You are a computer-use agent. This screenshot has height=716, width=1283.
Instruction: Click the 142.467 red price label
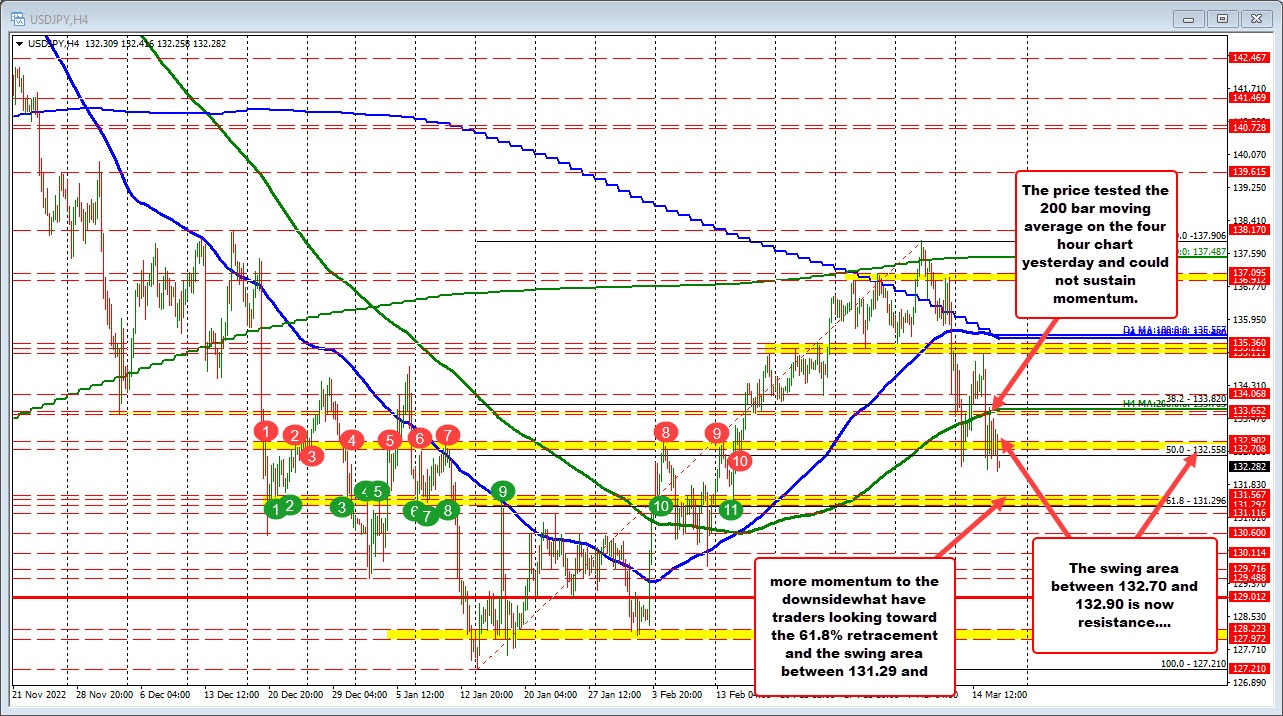coord(1247,59)
